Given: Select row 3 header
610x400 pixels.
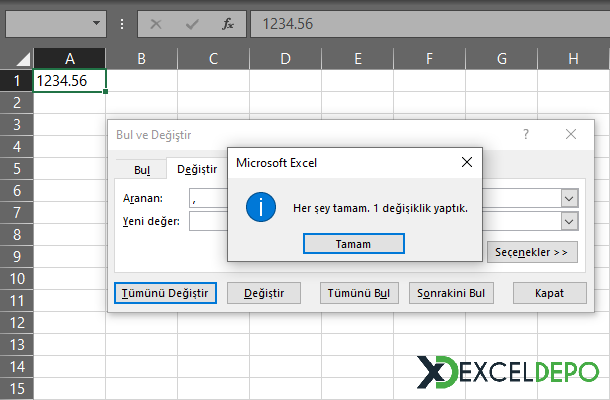Looking at the screenshot, I should [17, 125].
